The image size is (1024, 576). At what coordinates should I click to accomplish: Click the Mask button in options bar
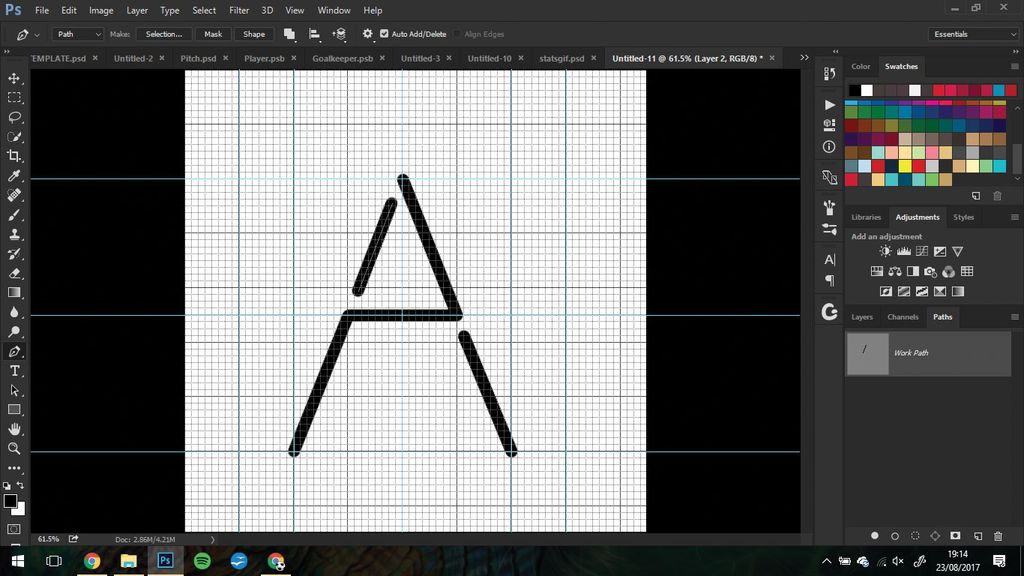point(212,33)
